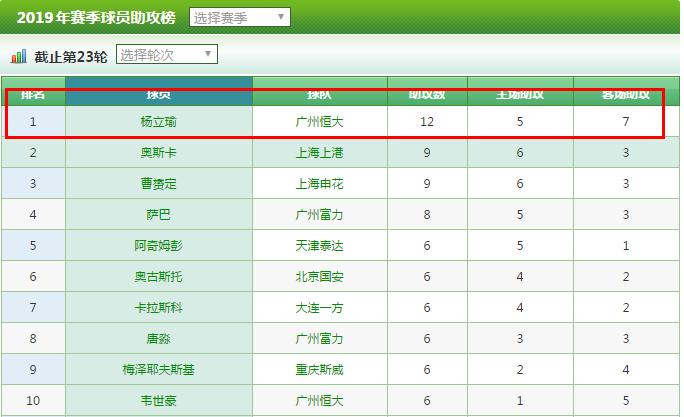Open team 上海上港 link
Viewport: 684px width, 417px height.
pyautogui.click(x=319, y=153)
